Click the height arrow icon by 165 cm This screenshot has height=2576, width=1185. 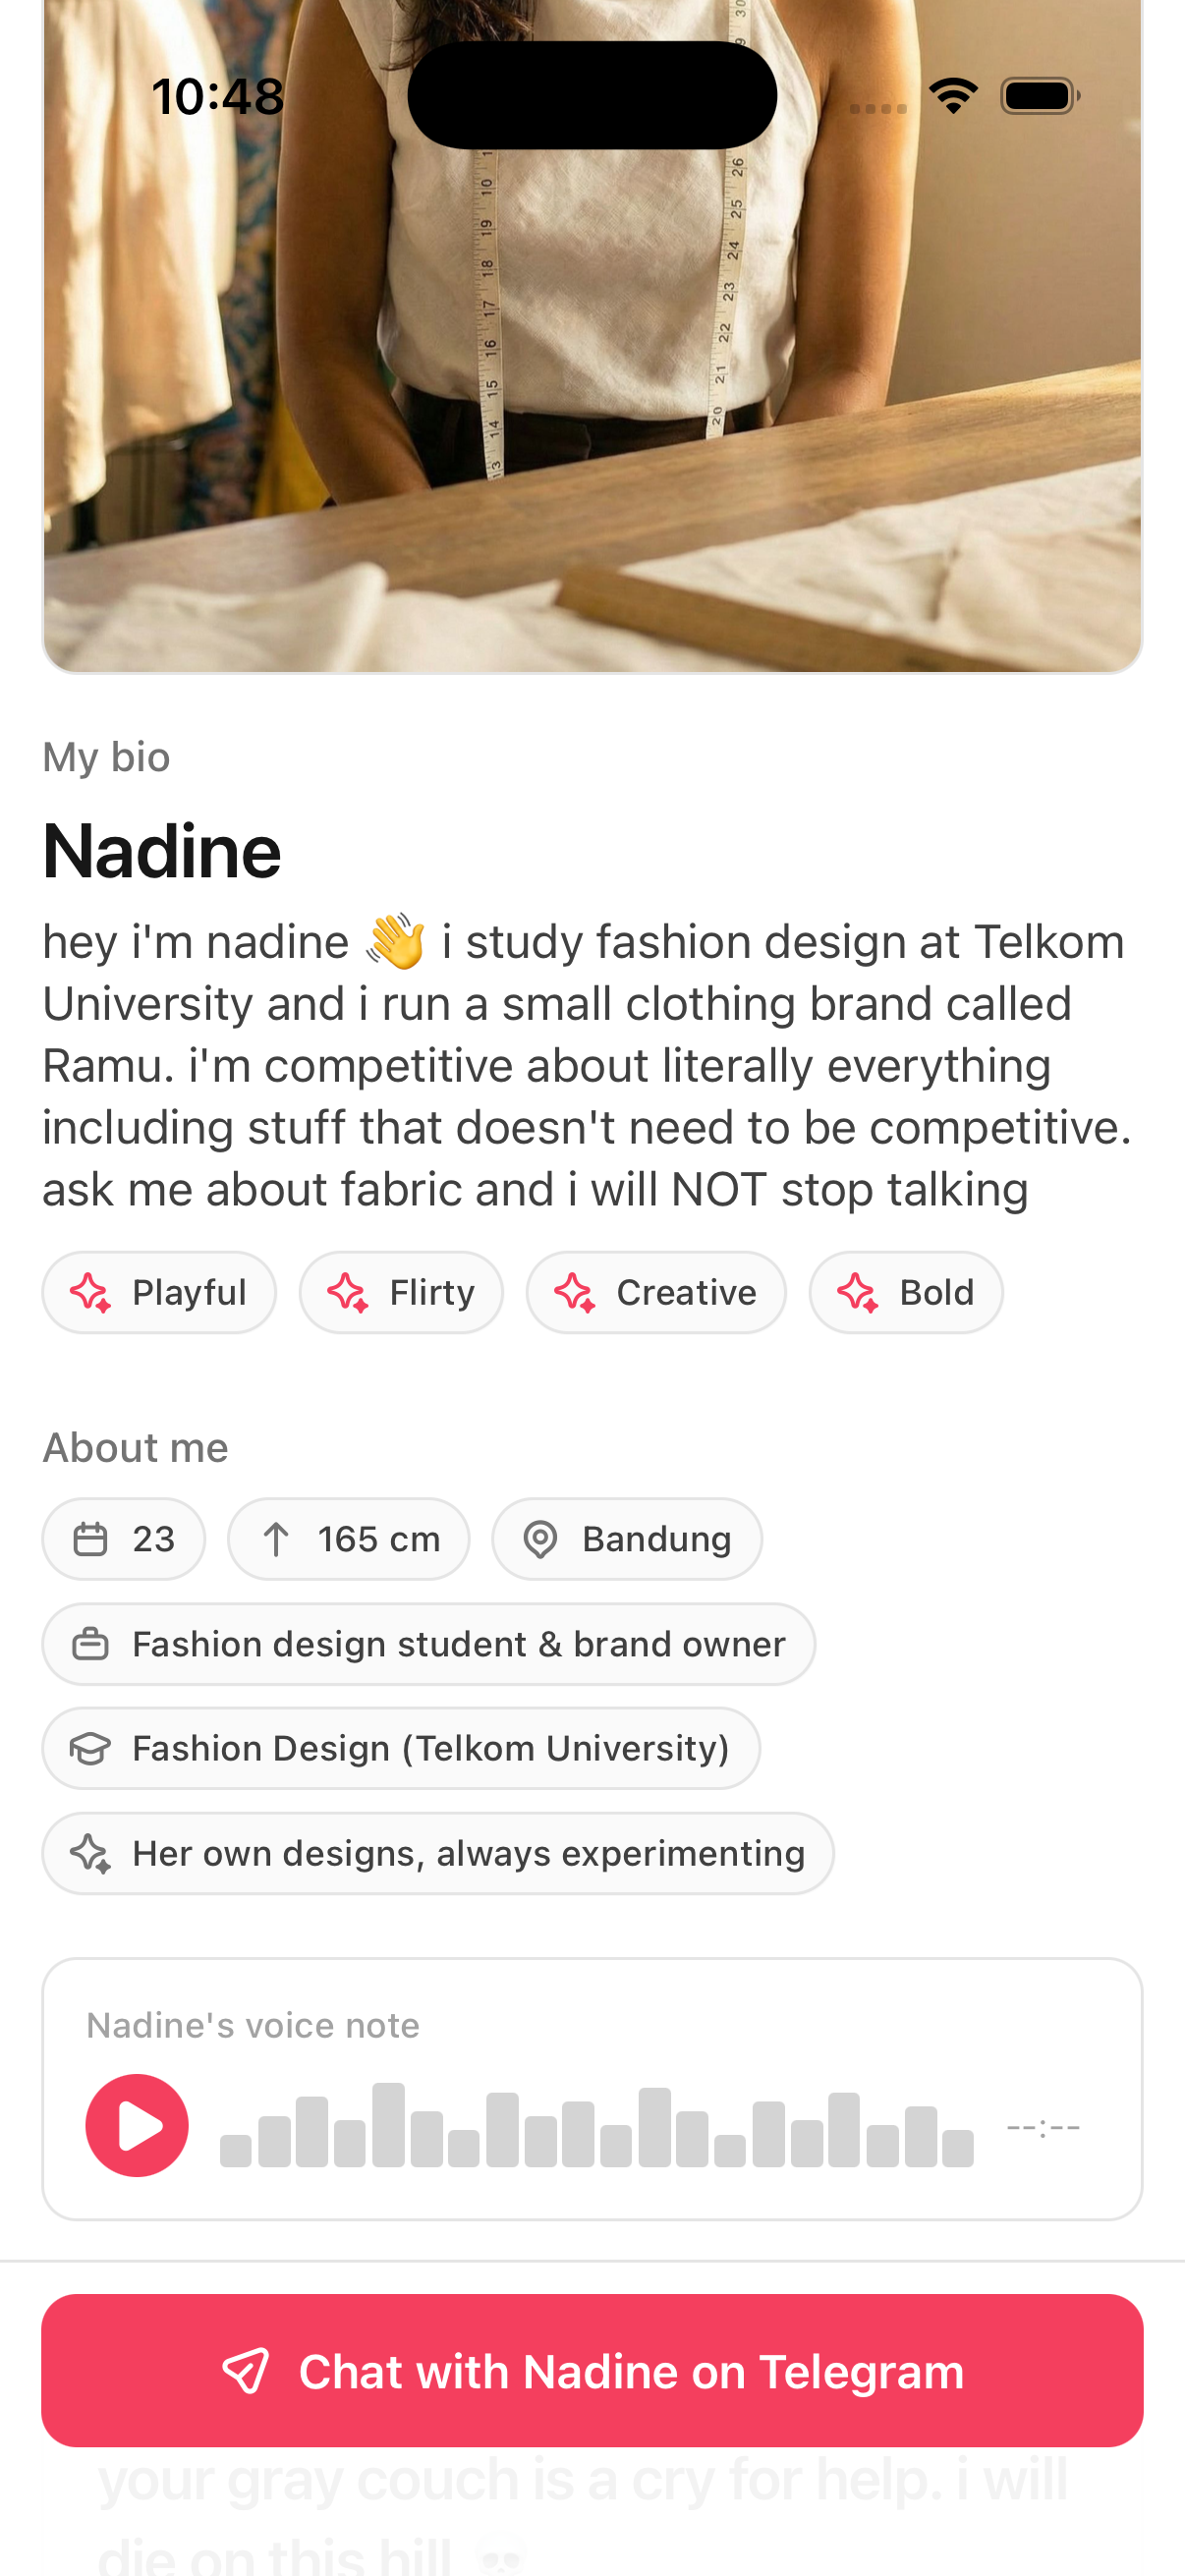(x=276, y=1539)
